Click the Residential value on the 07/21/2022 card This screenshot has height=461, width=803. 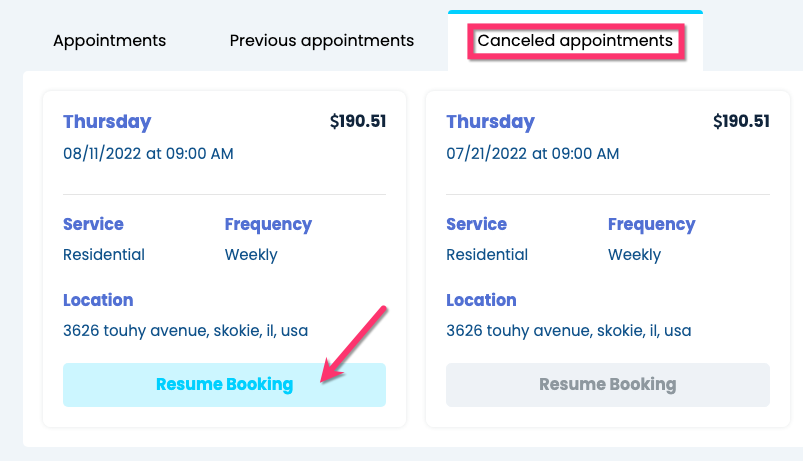click(x=487, y=255)
